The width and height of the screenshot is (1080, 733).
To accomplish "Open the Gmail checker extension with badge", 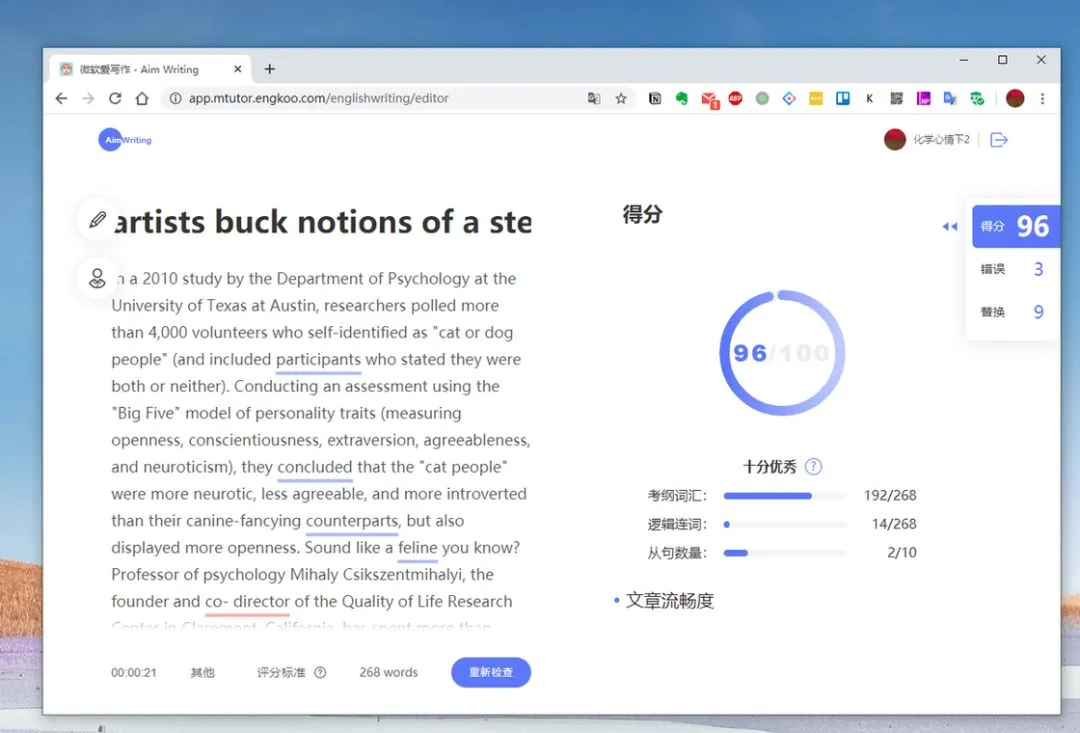I will (x=709, y=100).
